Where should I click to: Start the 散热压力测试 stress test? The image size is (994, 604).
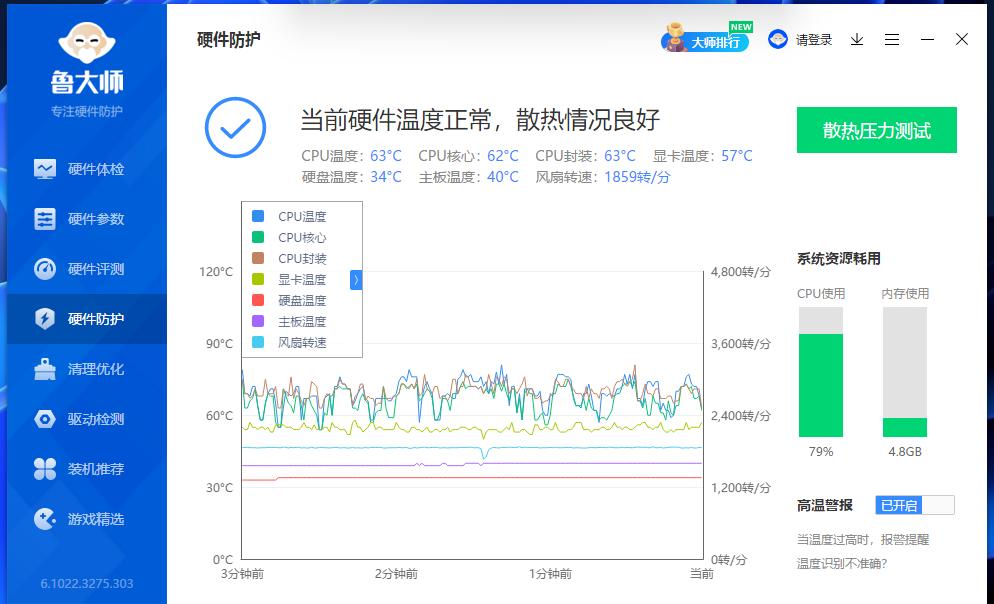coord(877,130)
